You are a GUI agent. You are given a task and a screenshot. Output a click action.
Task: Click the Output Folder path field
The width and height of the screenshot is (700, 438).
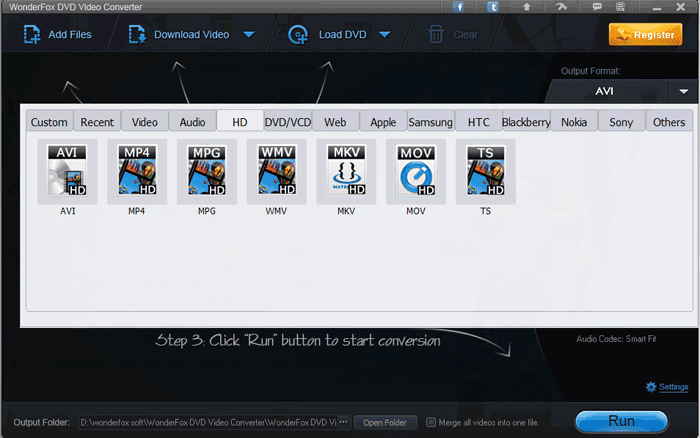click(x=208, y=422)
